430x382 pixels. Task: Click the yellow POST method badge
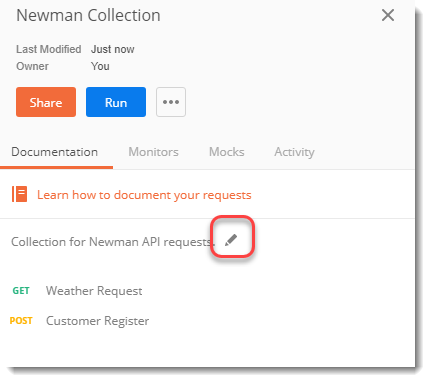click(x=21, y=321)
